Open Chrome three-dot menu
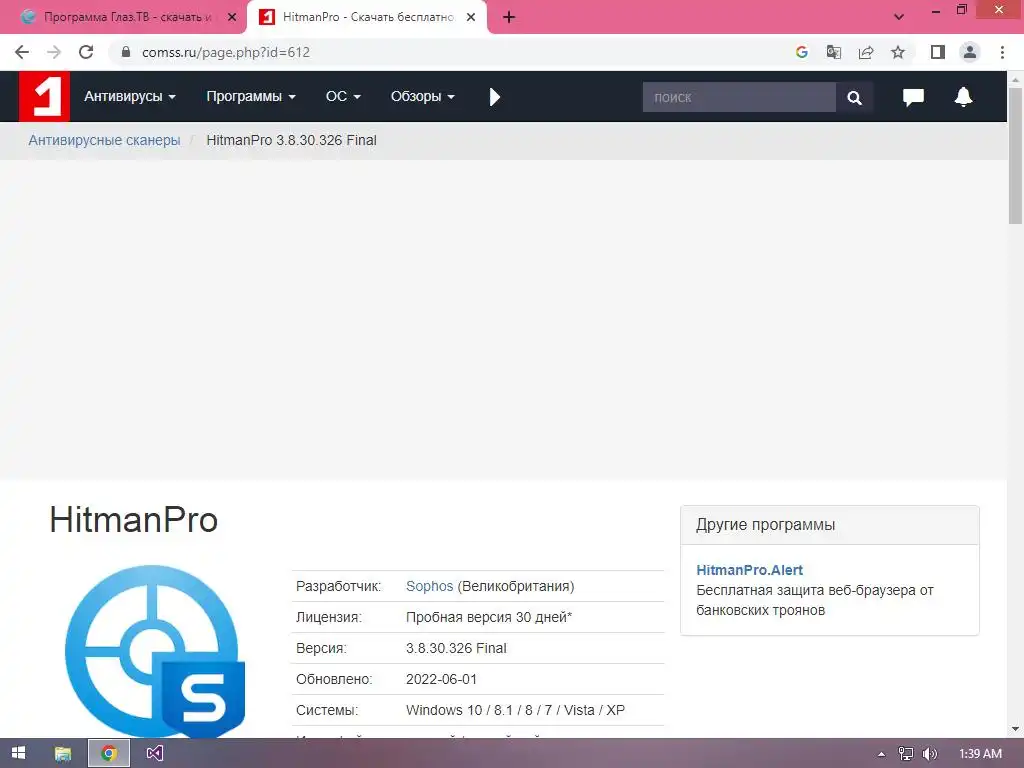1024x768 pixels. click(1002, 52)
